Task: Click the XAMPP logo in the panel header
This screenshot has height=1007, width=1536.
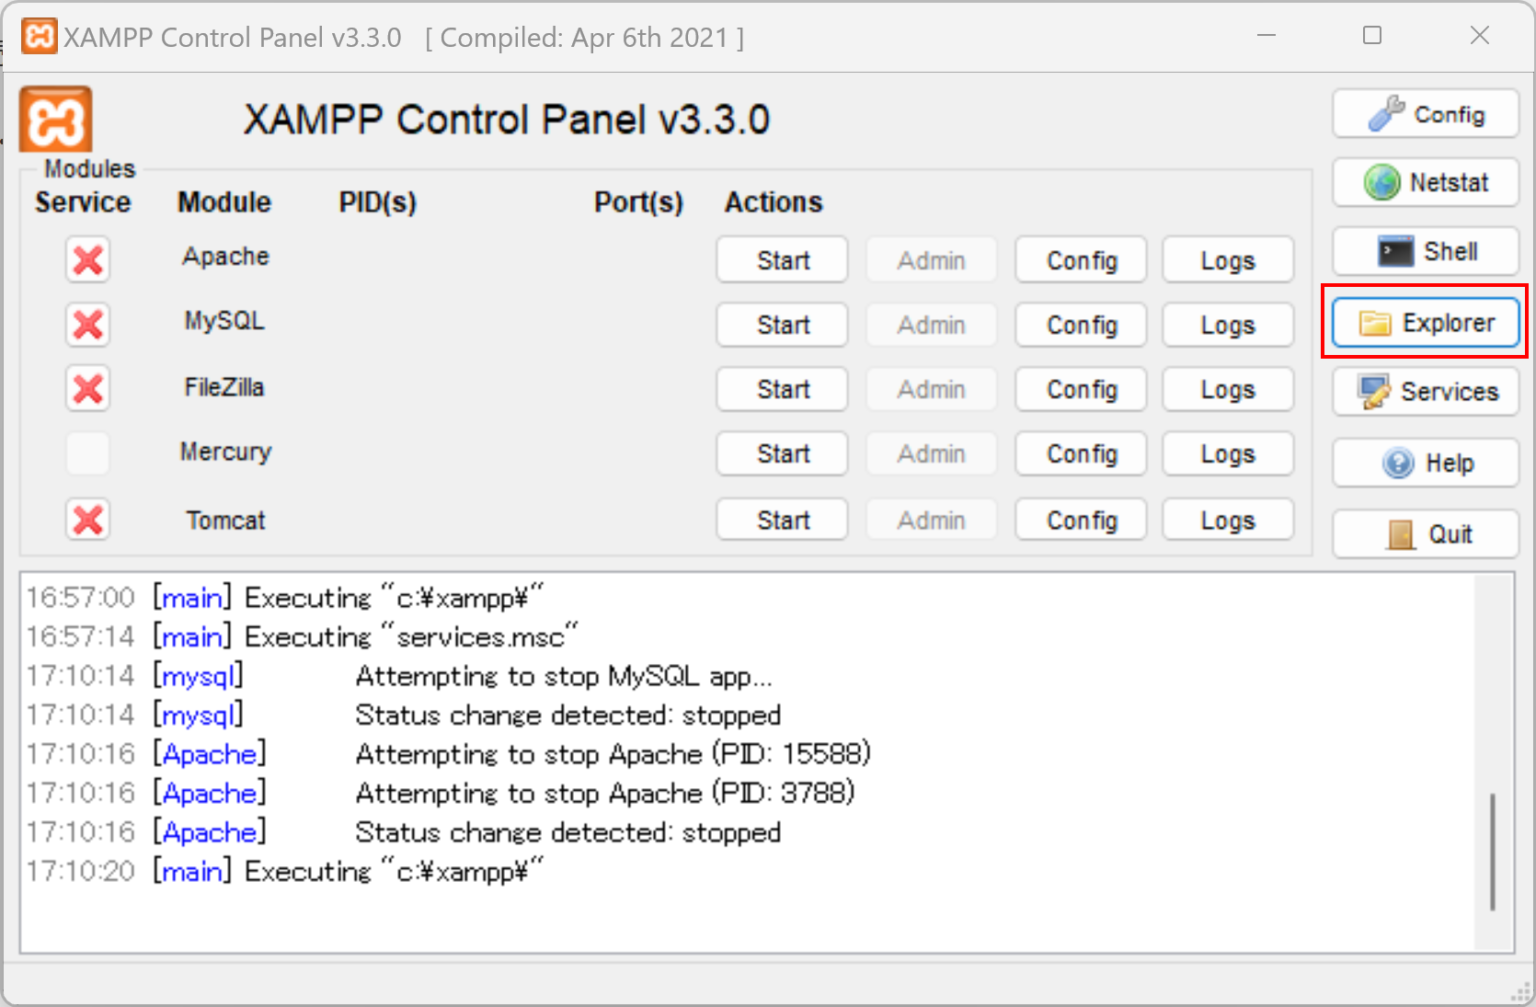Action: 54,119
